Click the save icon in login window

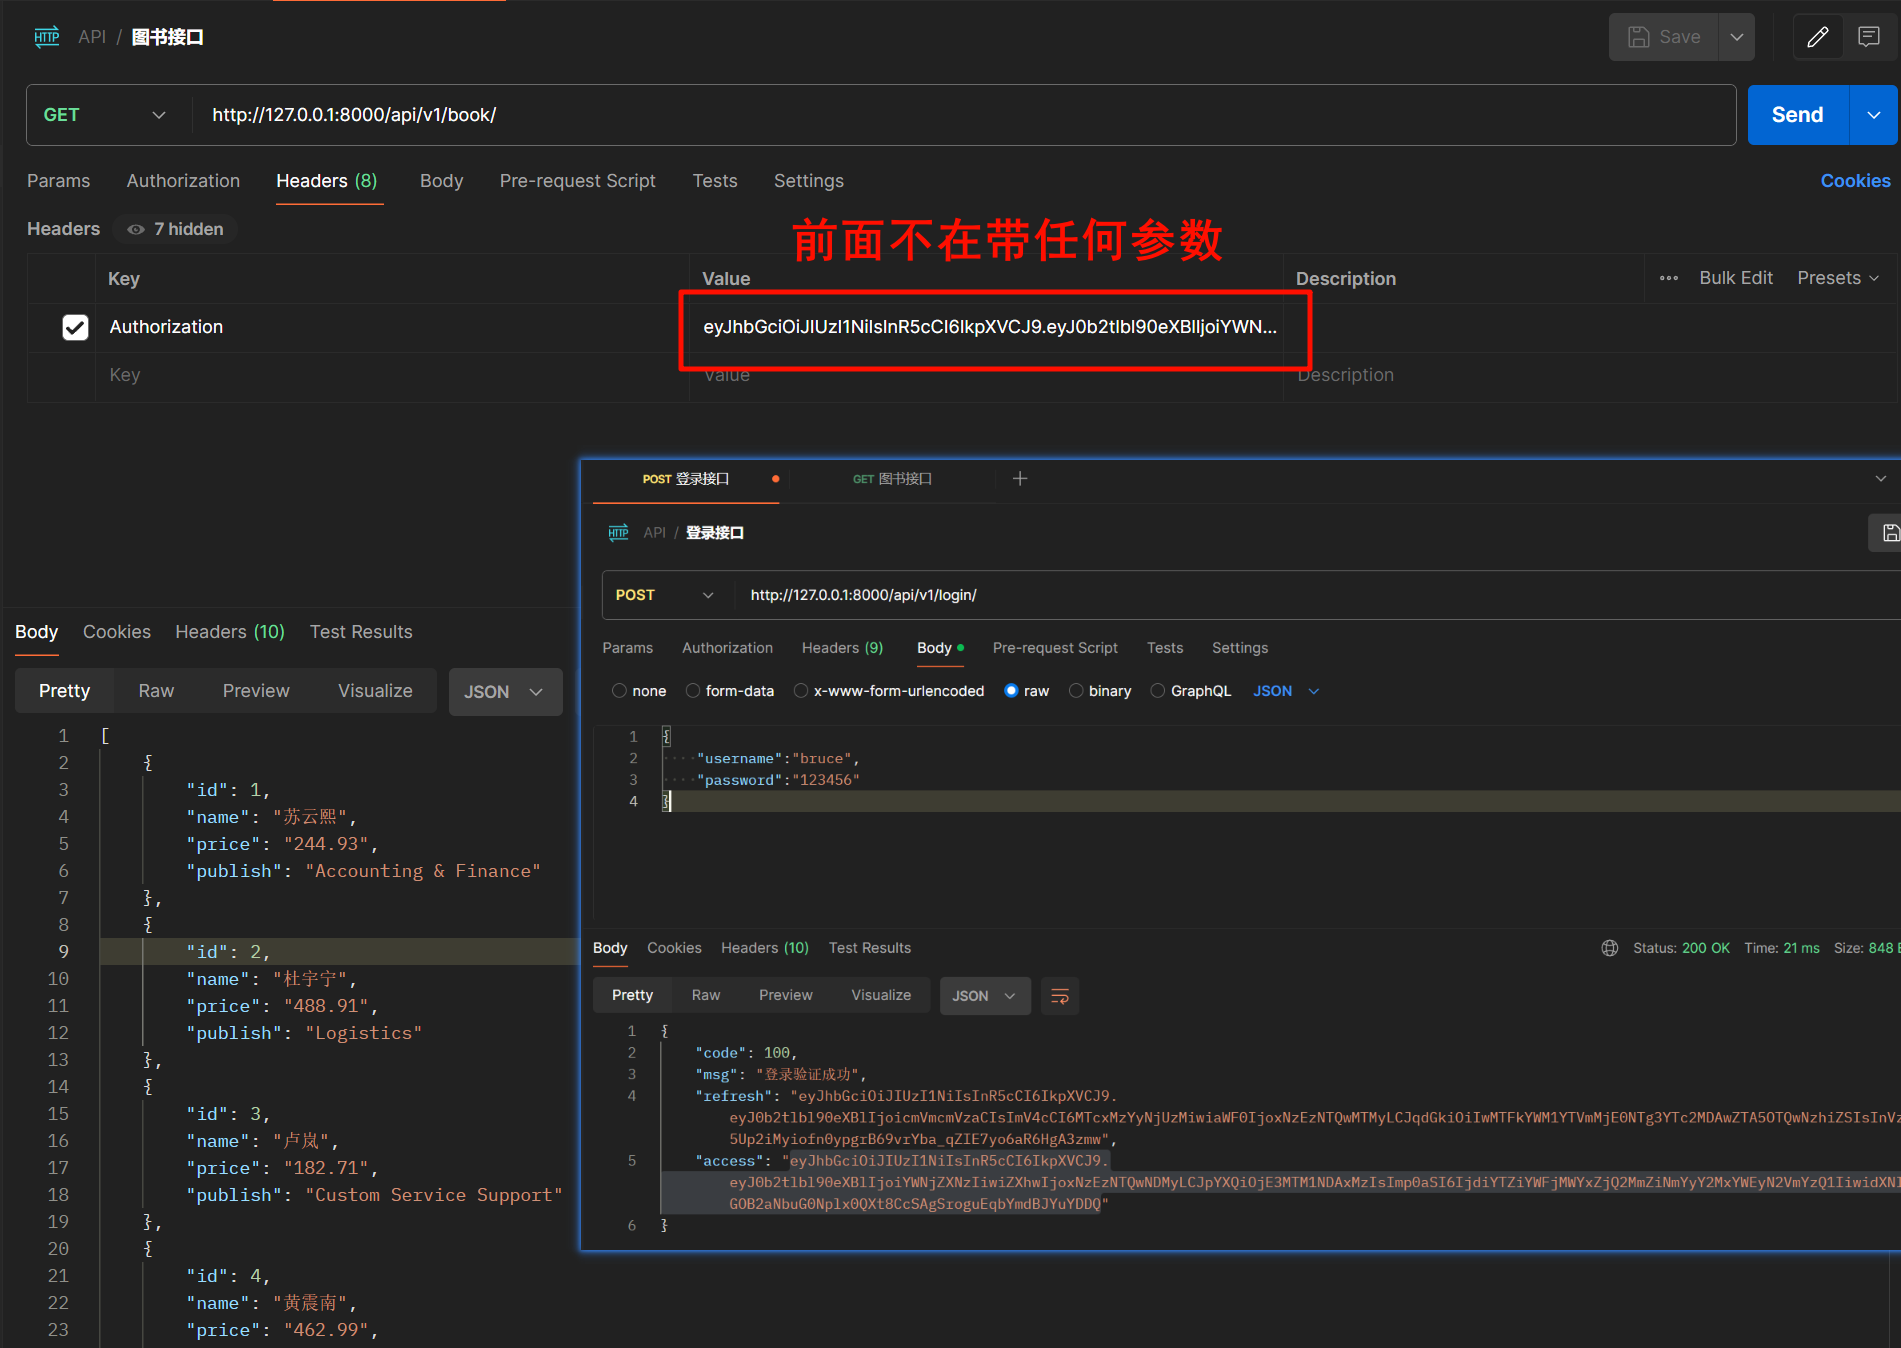(1889, 533)
